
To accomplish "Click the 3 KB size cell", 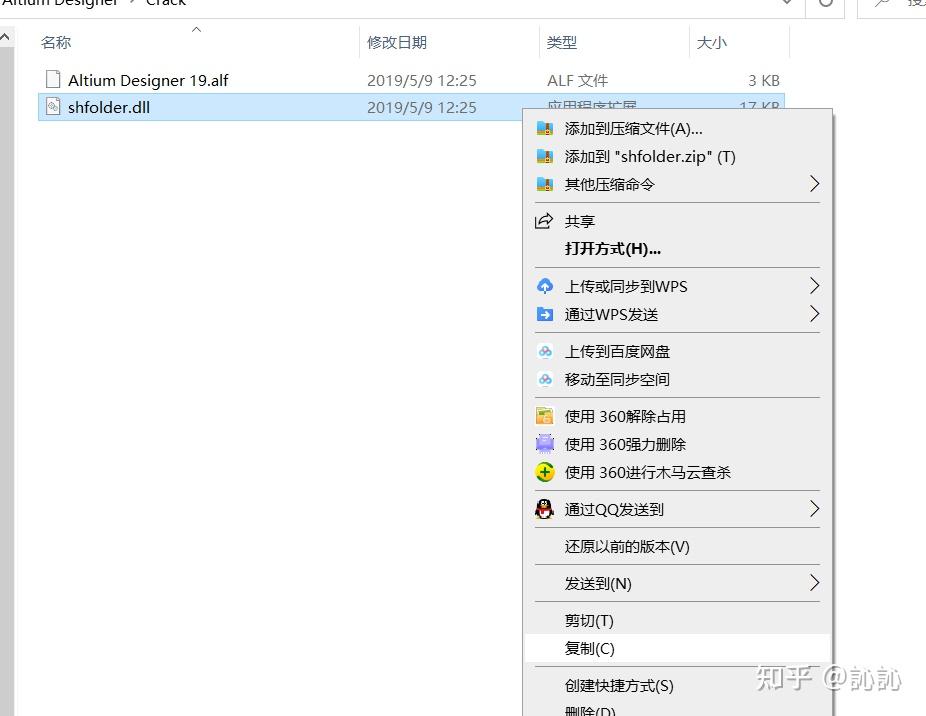I will pyautogui.click(x=764, y=80).
